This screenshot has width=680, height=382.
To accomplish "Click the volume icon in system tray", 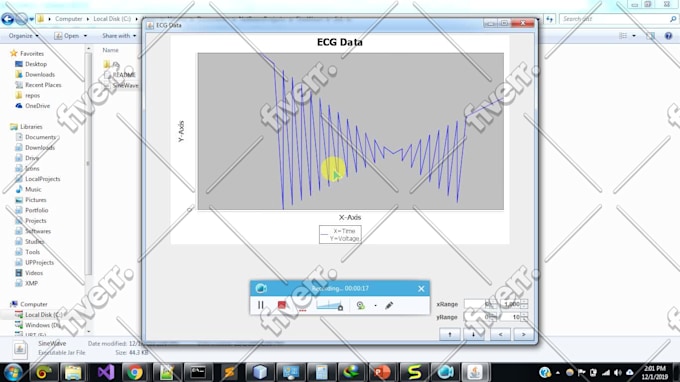I will pyautogui.click(x=618, y=373).
